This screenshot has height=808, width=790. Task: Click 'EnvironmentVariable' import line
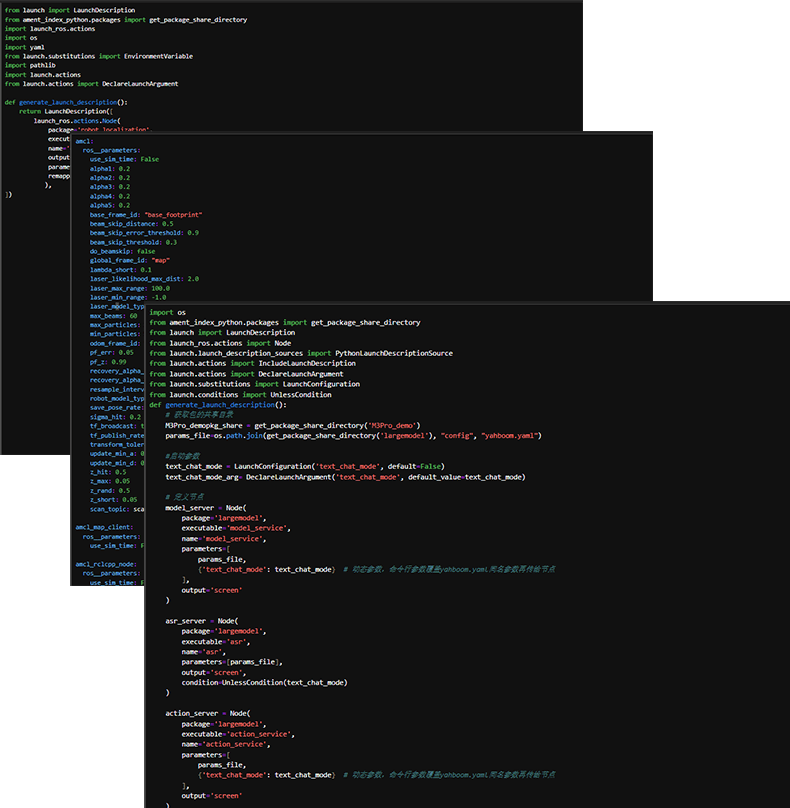(x=99, y=56)
